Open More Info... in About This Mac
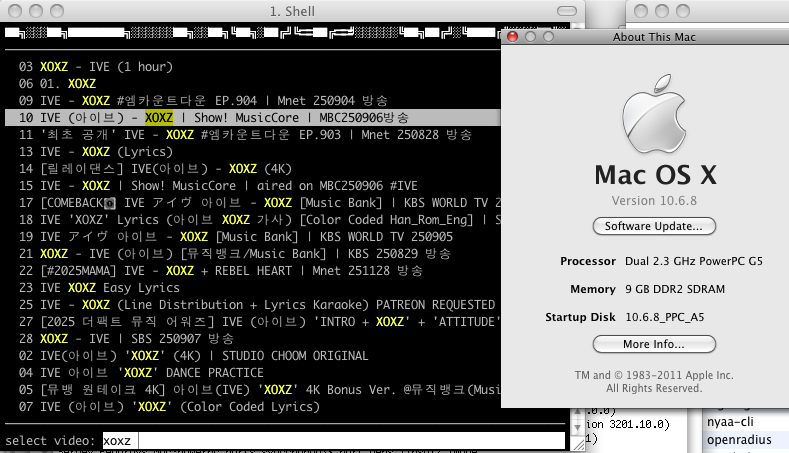This screenshot has height=453, width=789. [x=654, y=344]
